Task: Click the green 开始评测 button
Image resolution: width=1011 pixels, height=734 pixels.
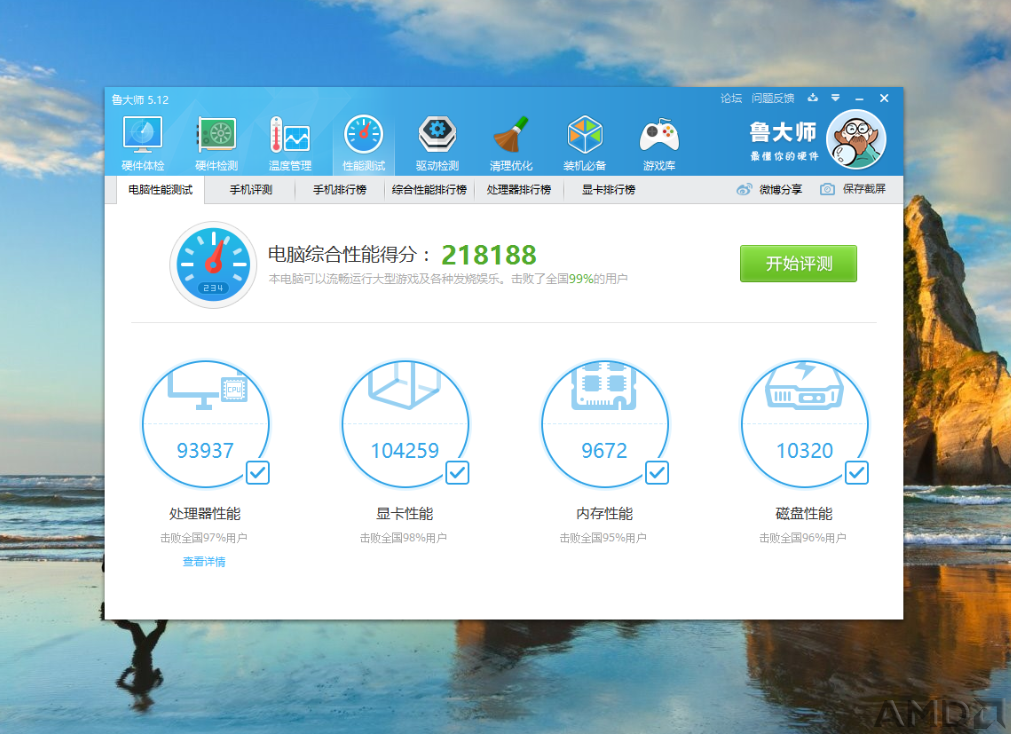Action: pos(798,263)
